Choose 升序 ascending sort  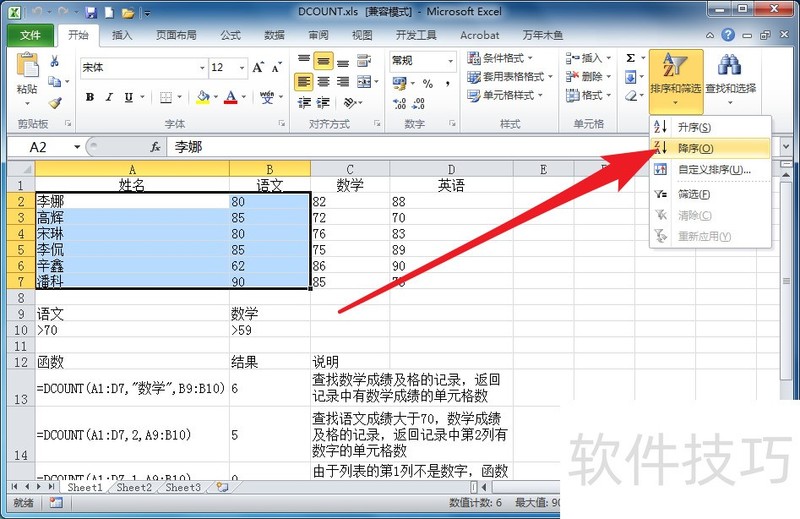(710, 127)
